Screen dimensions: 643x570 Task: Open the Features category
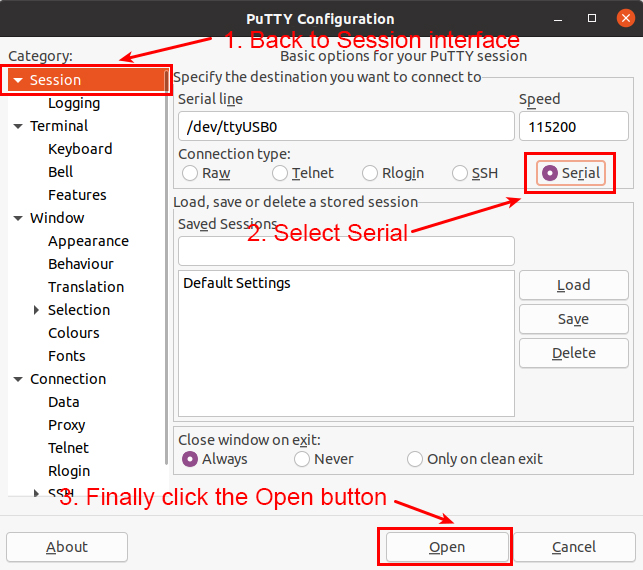coord(77,195)
